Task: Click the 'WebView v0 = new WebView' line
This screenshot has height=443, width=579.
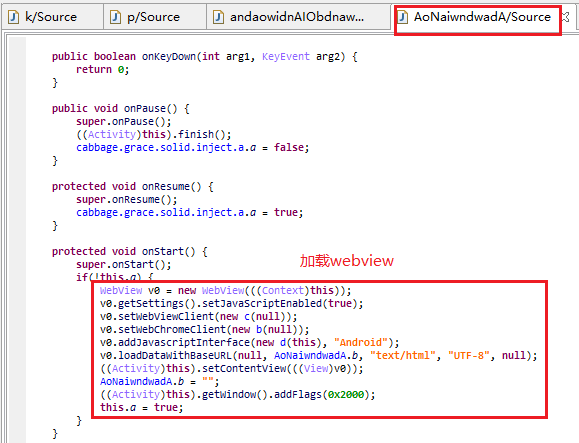Action: 225,291
